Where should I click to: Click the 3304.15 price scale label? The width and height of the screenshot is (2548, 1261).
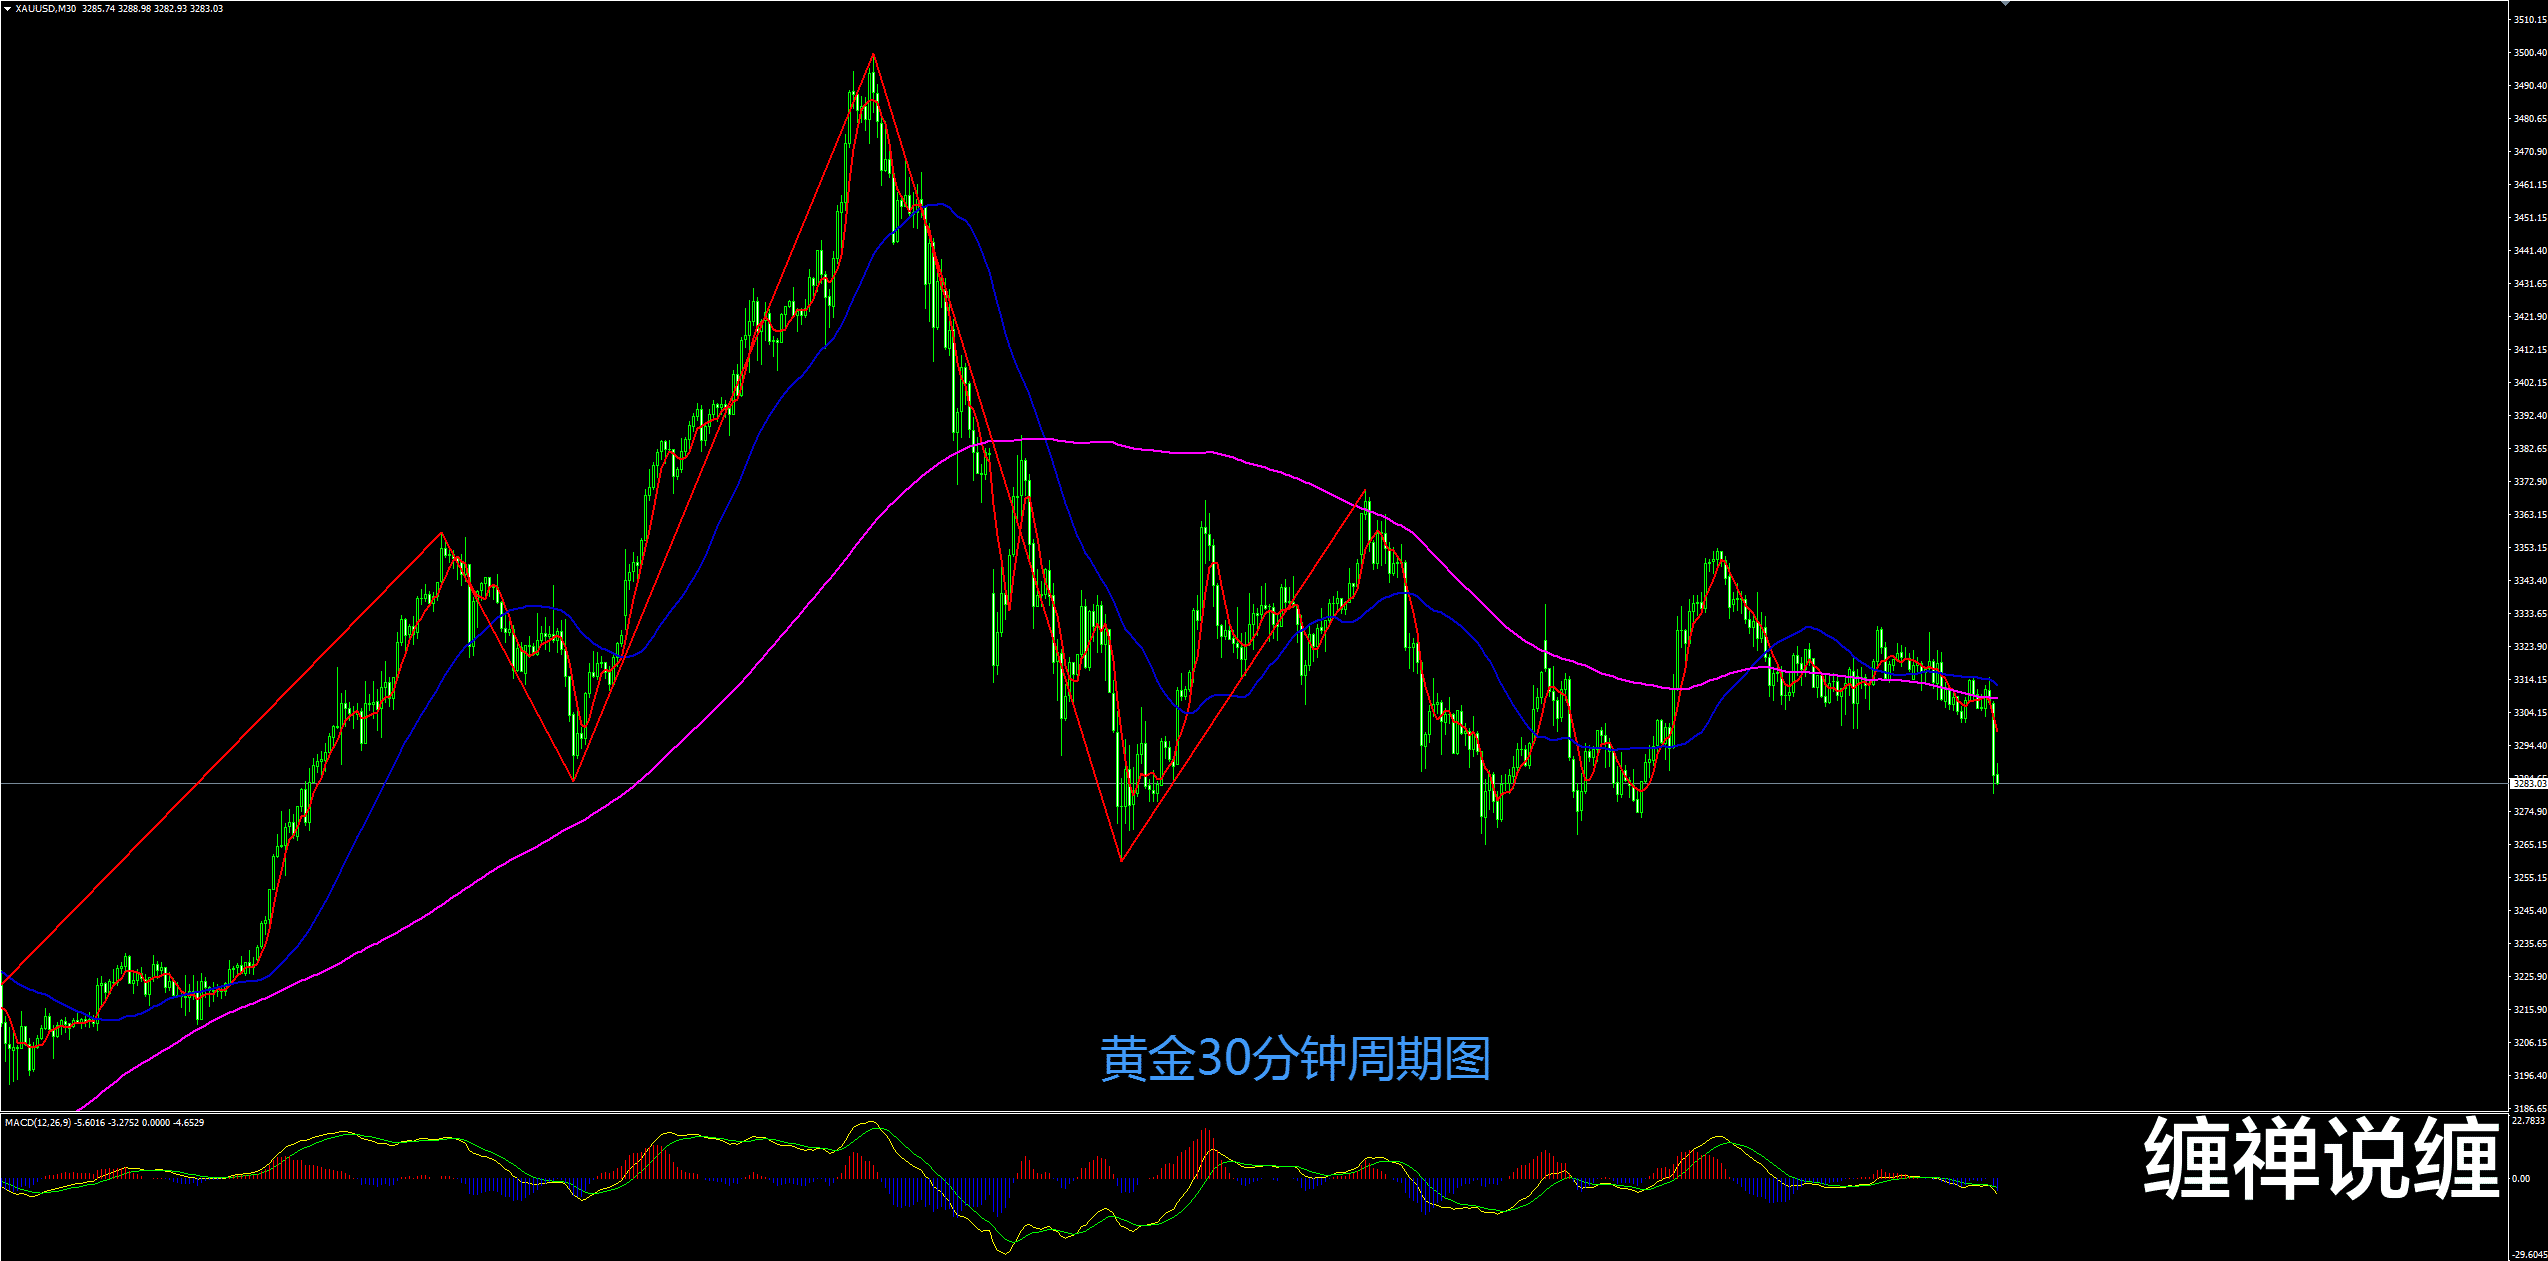(x=2530, y=712)
